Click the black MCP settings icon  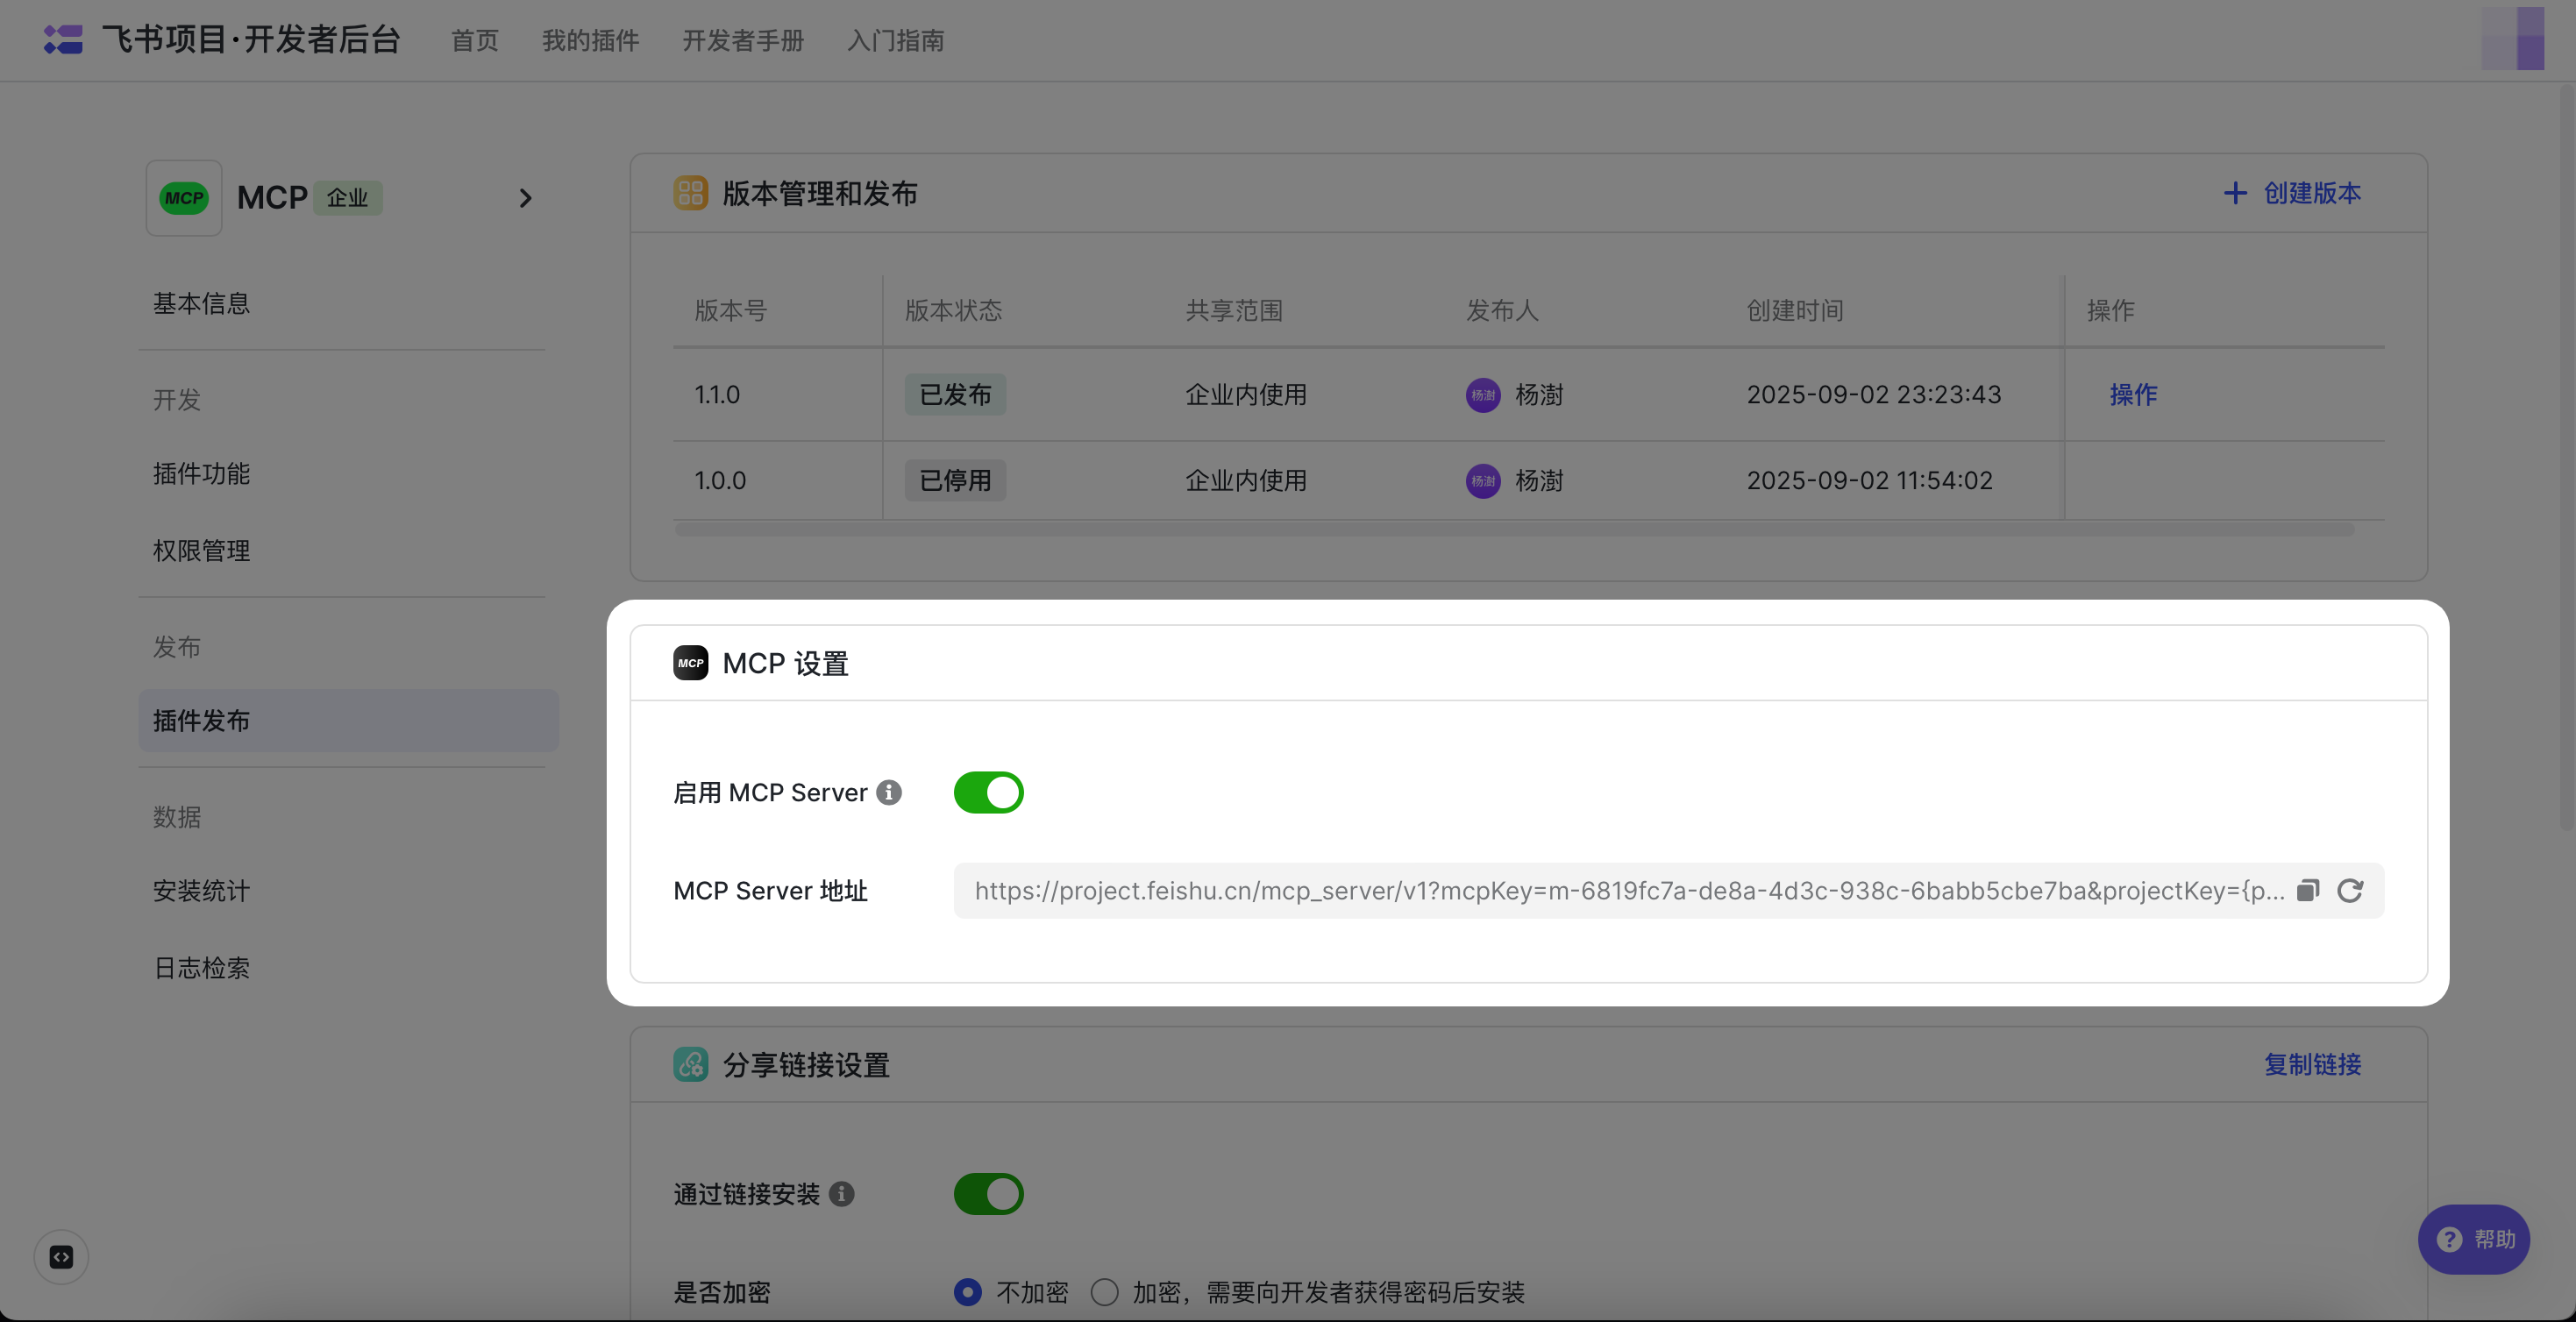[690, 663]
